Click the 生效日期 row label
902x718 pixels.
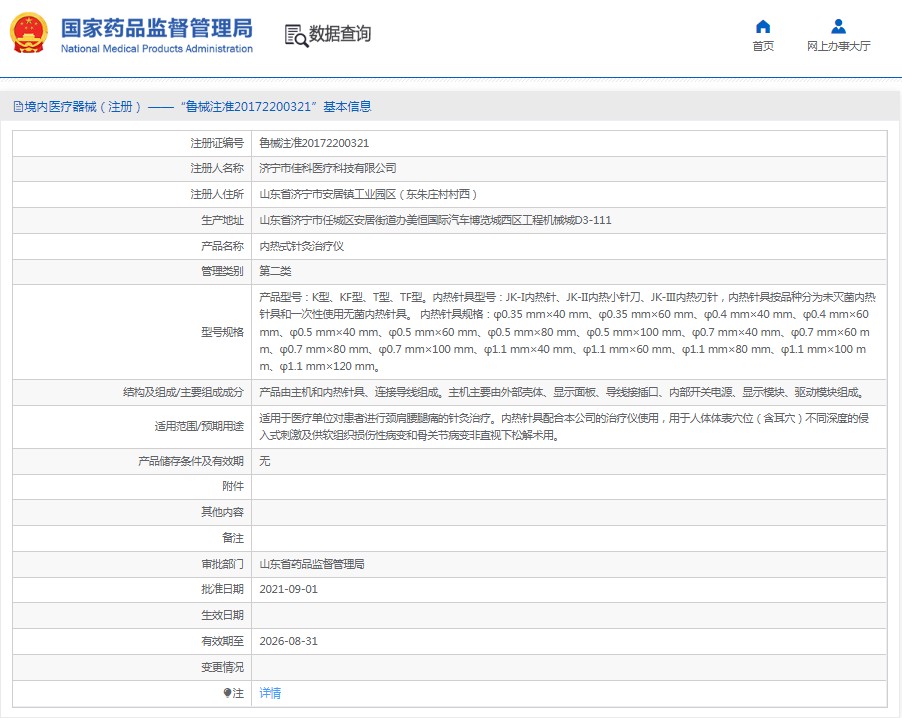[x=222, y=615]
